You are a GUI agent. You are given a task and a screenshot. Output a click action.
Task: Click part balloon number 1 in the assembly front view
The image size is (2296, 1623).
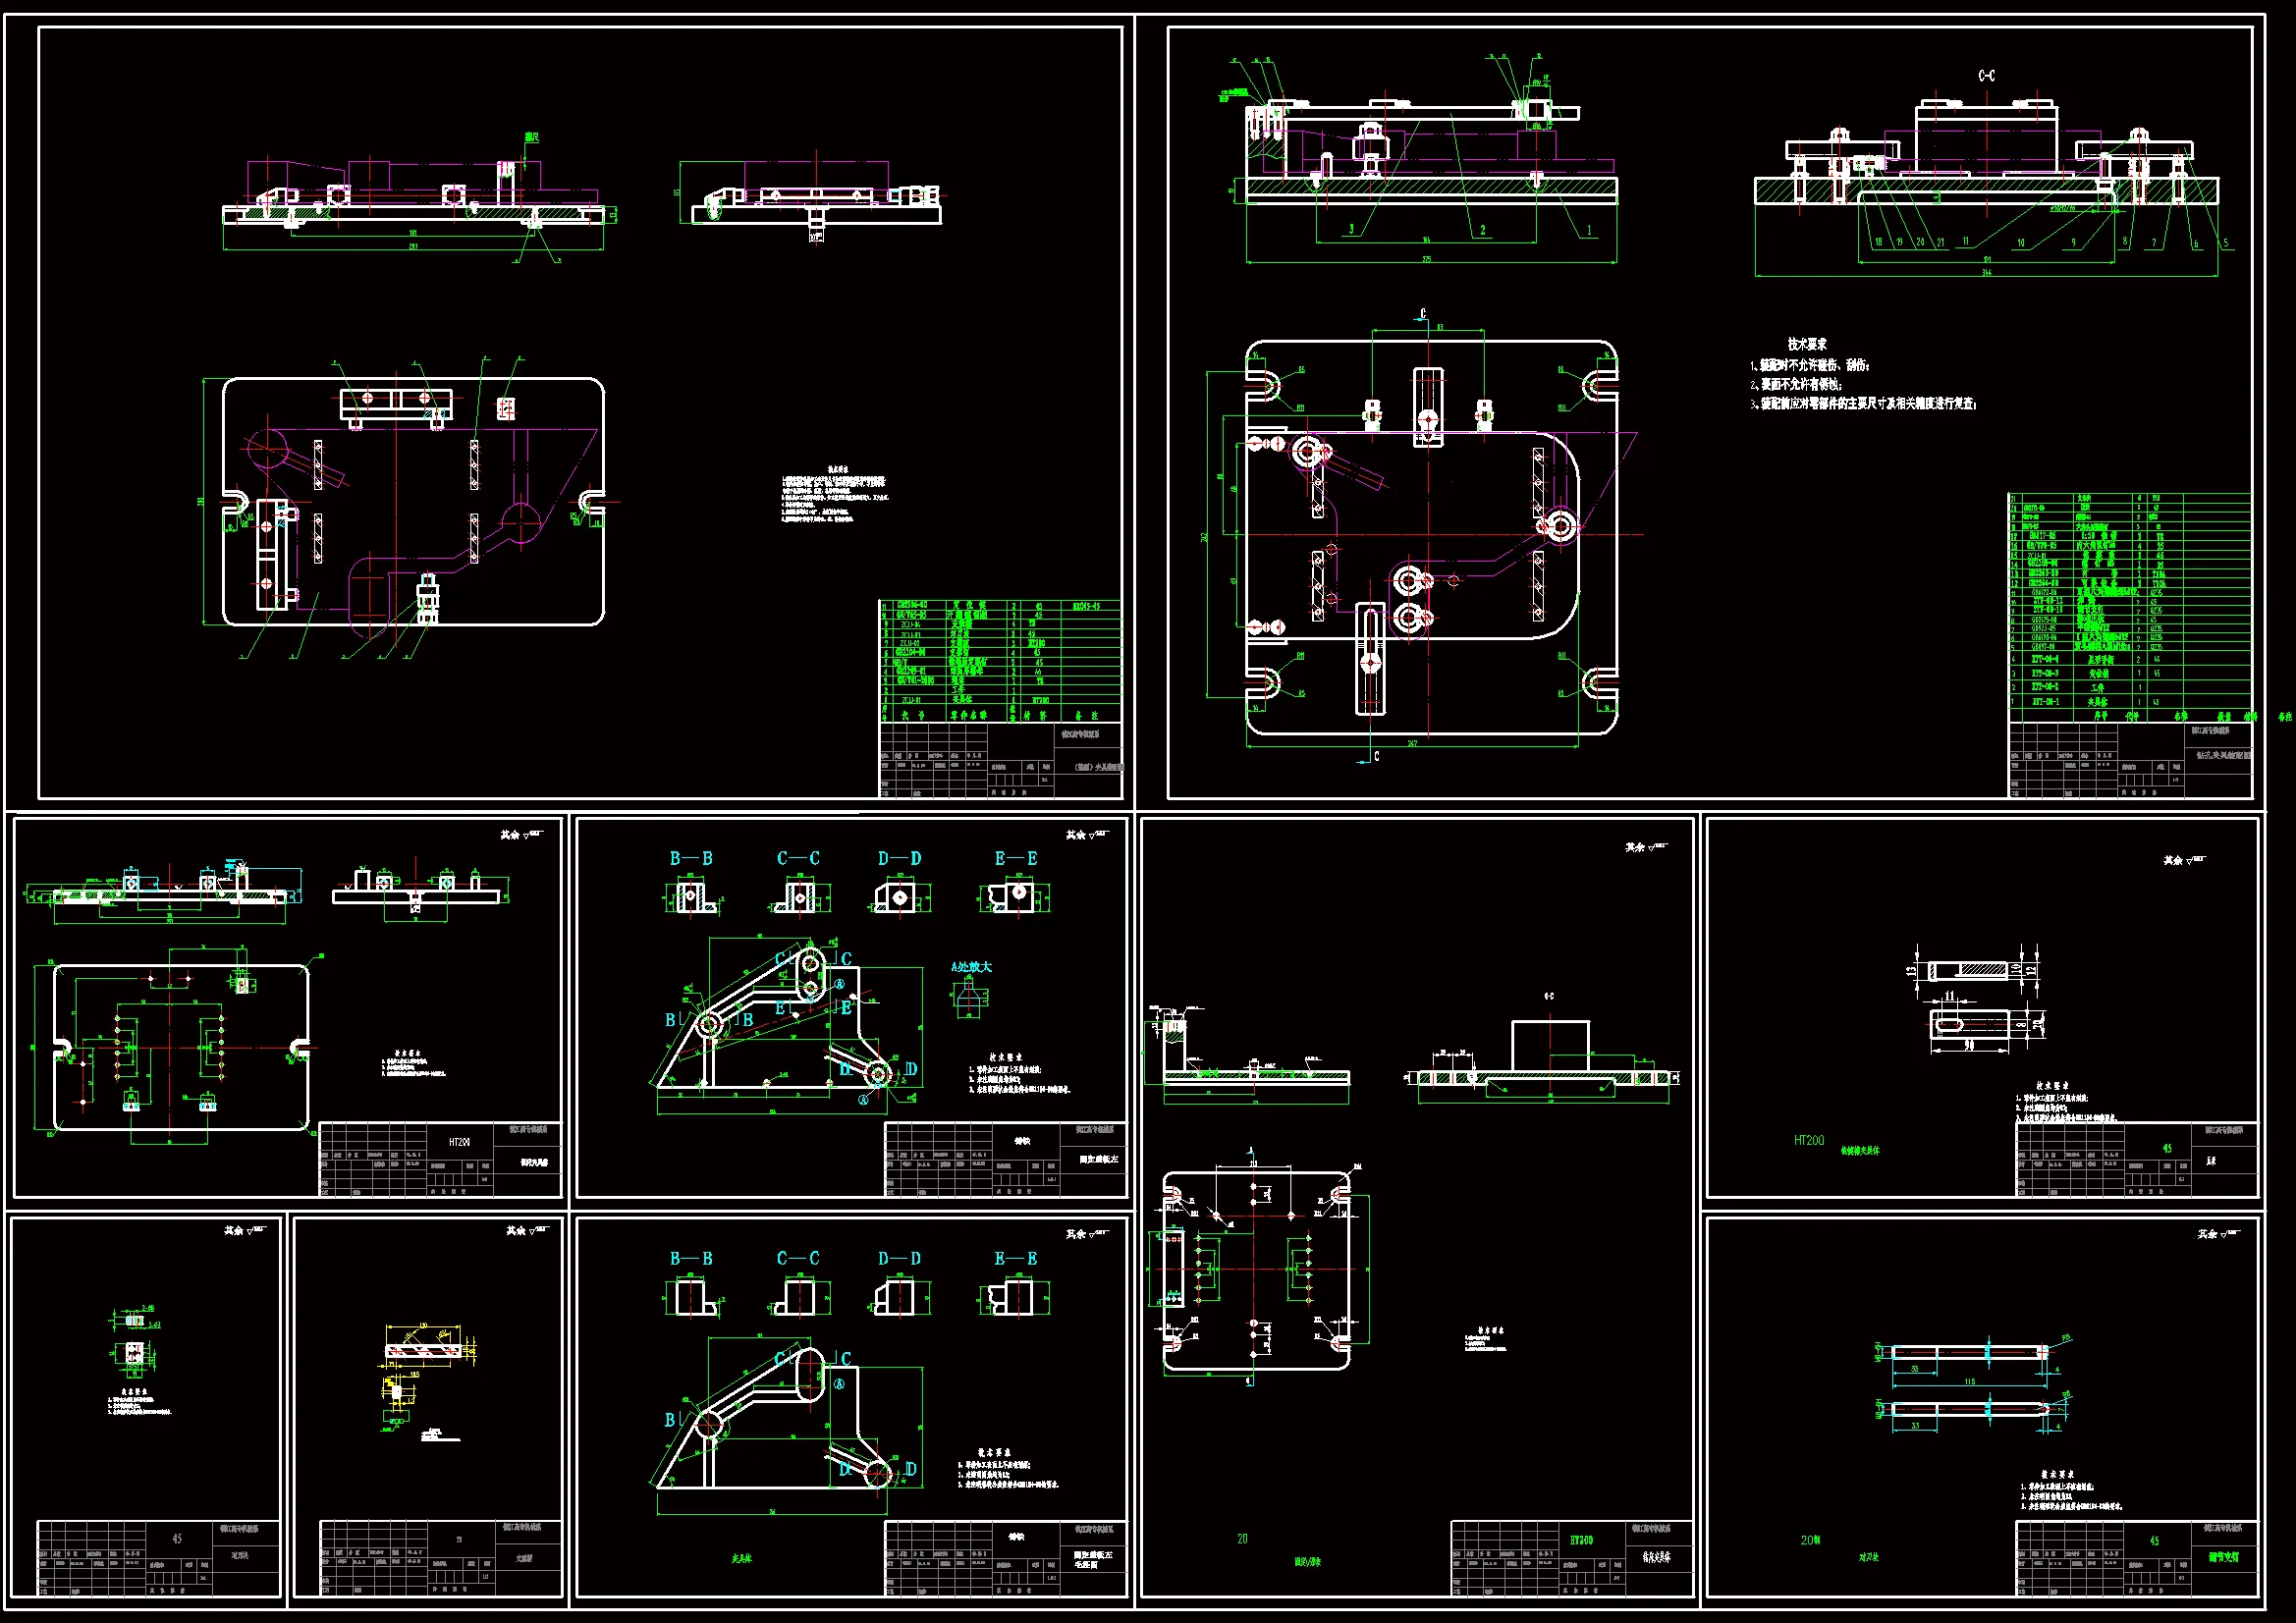click(x=1589, y=231)
